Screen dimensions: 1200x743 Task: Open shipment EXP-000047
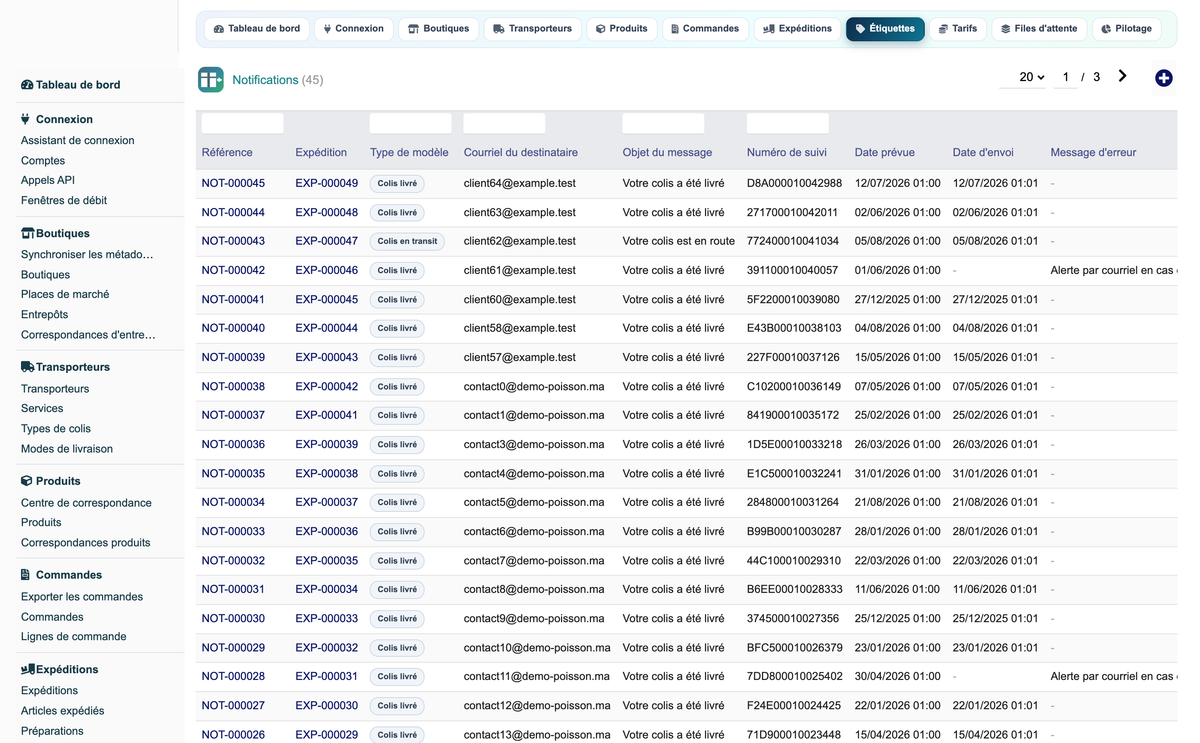[326, 241]
